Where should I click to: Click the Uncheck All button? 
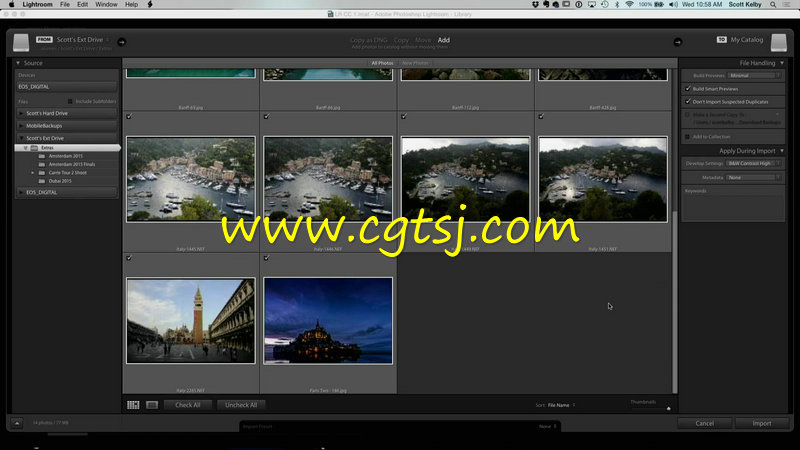(241, 405)
